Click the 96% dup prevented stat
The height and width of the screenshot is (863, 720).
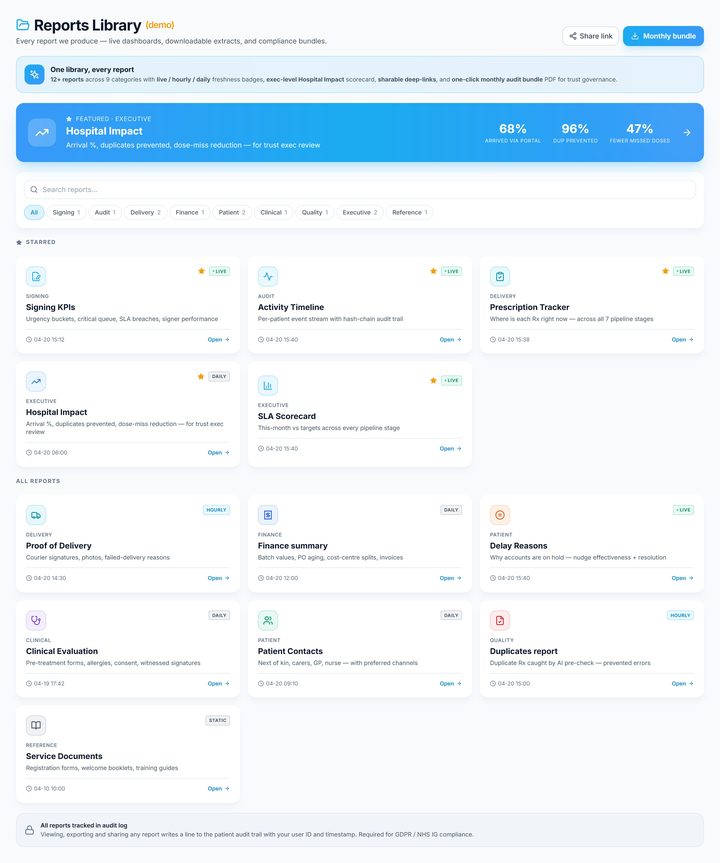pyautogui.click(x=575, y=133)
